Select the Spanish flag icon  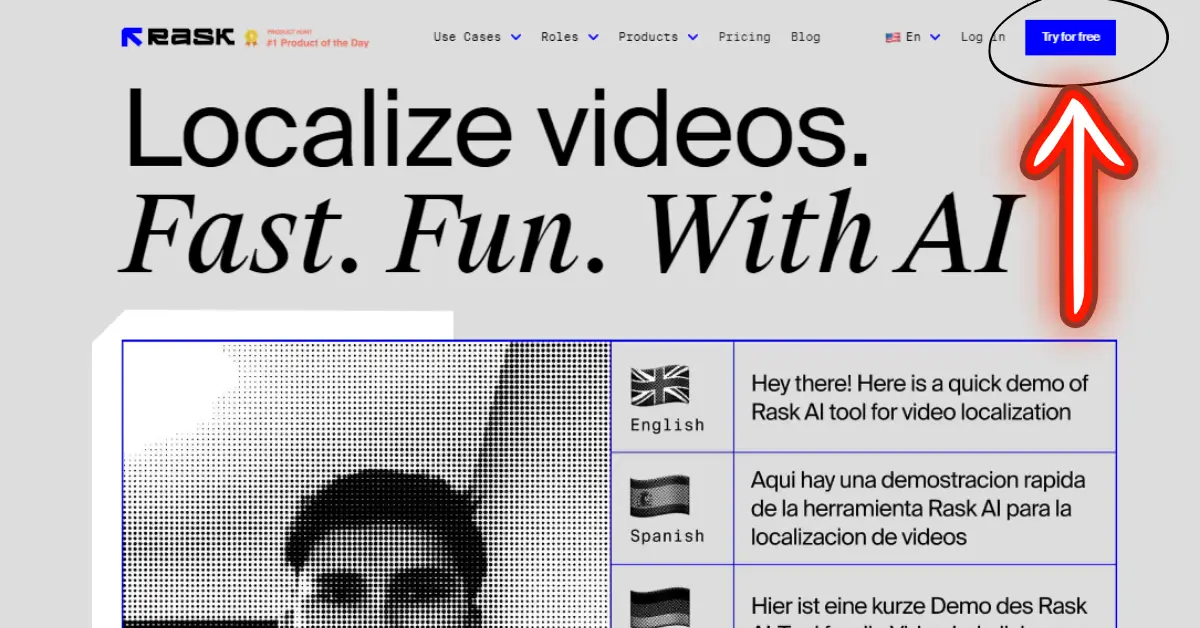pos(660,497)
